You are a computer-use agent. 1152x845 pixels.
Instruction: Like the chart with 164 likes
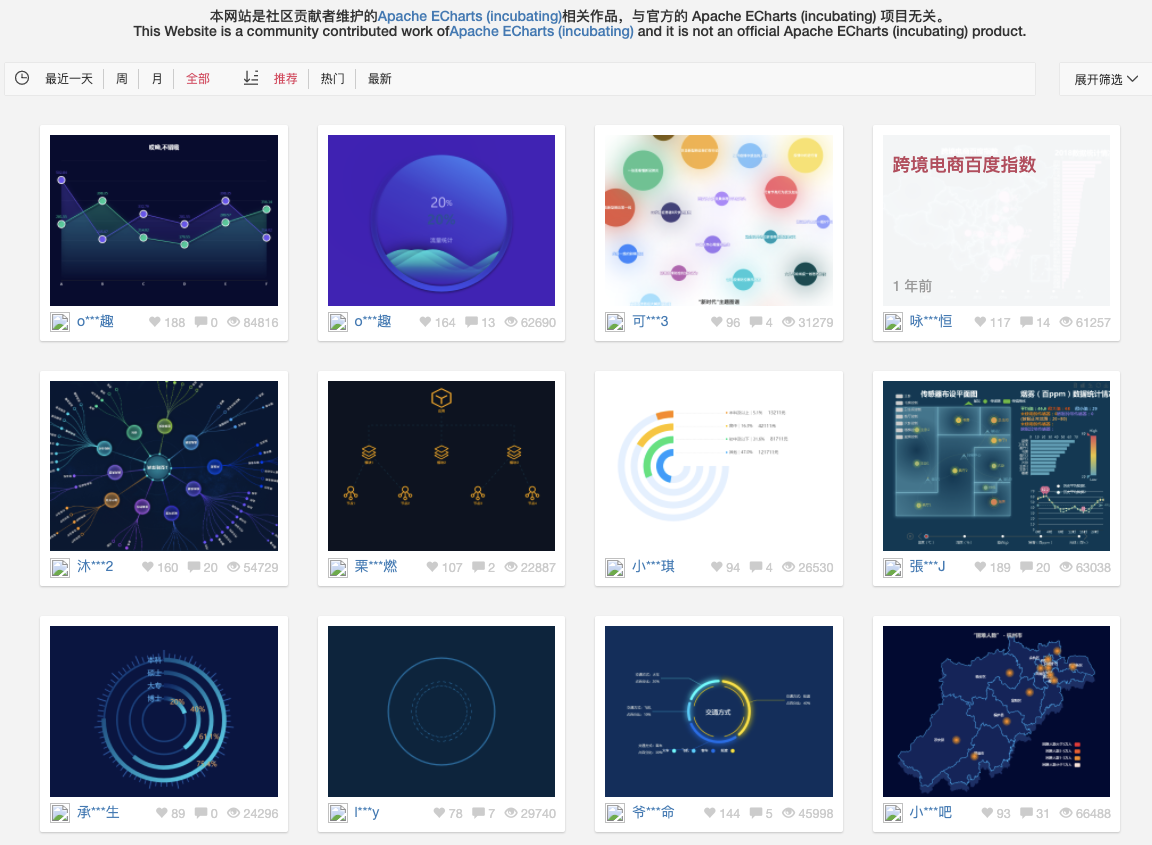coord(425,322)
